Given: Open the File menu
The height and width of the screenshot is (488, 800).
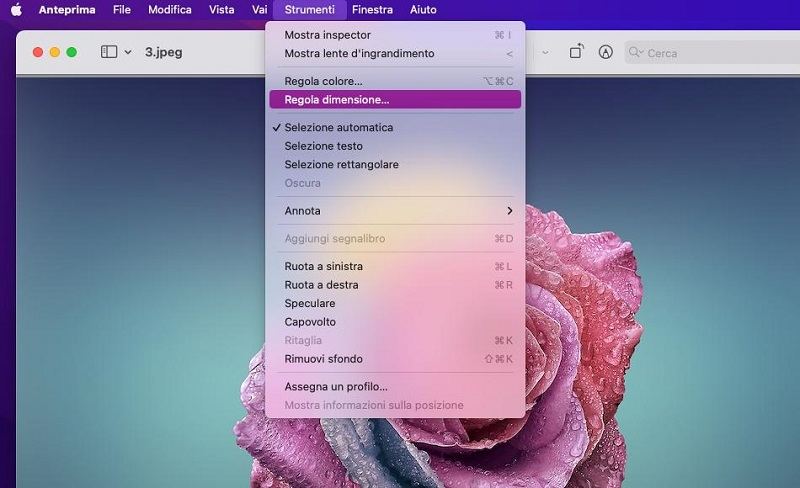Looking at the screenshot, I should tap(121, 10).
